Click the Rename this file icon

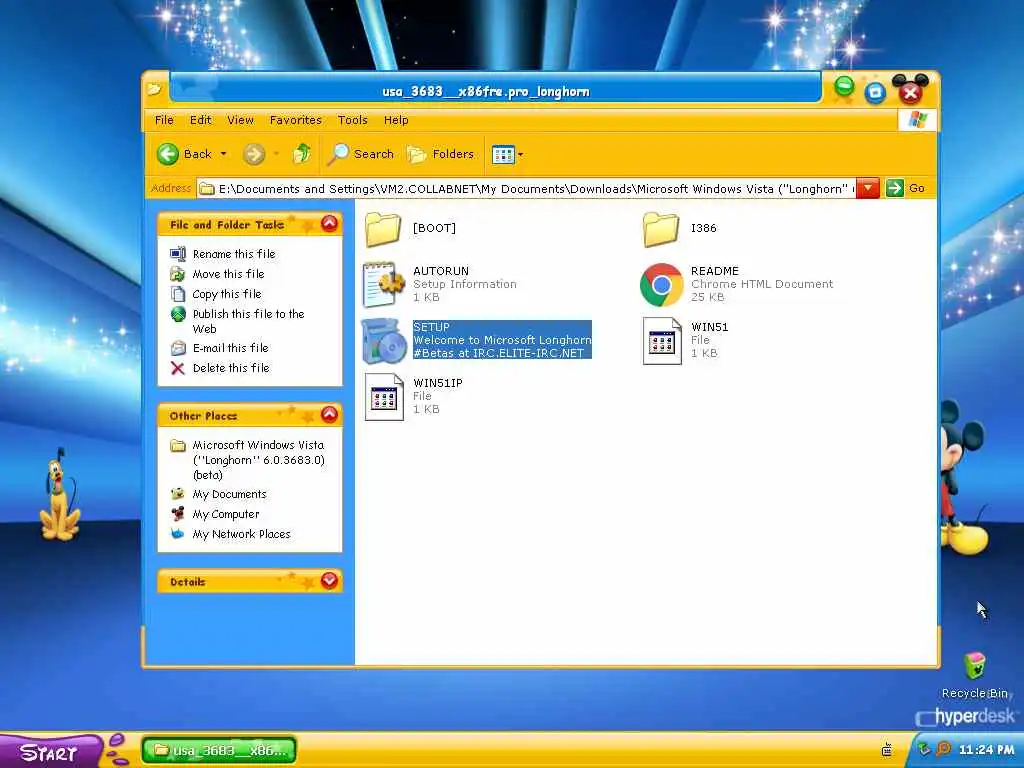pos(178,254)
